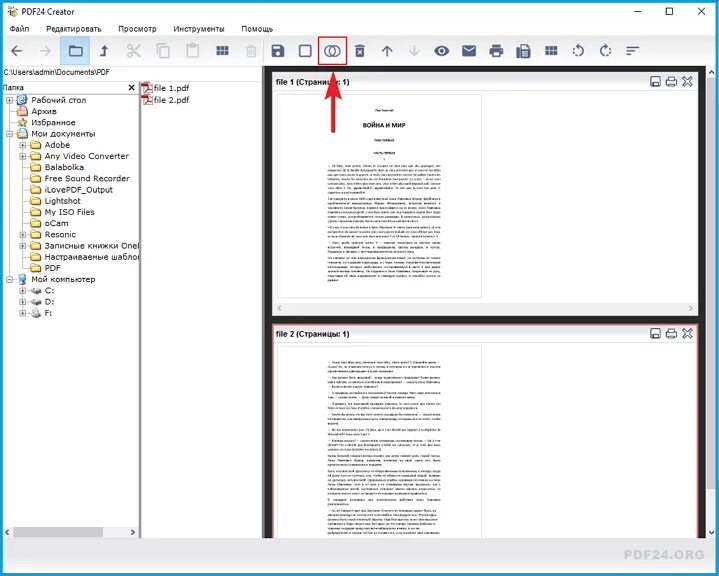
Task: Click the eye preview icon
Action: pyautogui.click(x=442, y=51)
